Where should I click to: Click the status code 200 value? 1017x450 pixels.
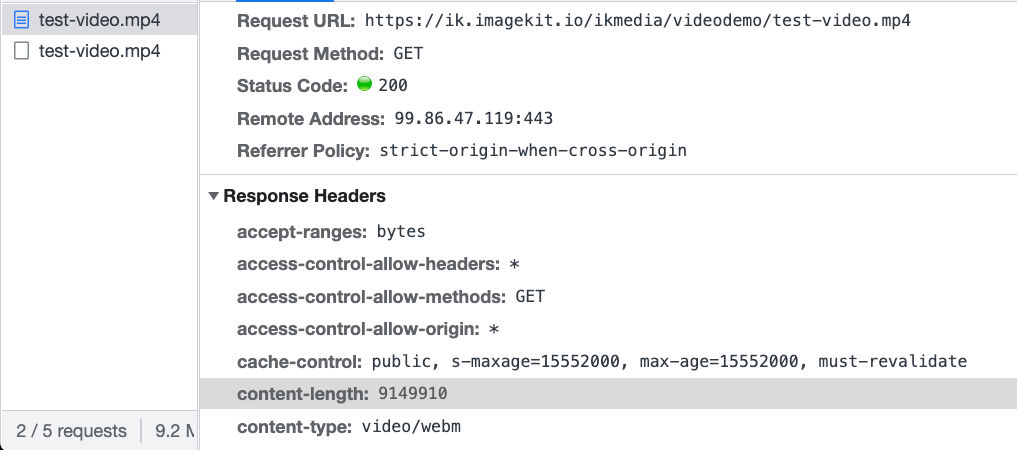pyautogui.click(x=393, y=86)
